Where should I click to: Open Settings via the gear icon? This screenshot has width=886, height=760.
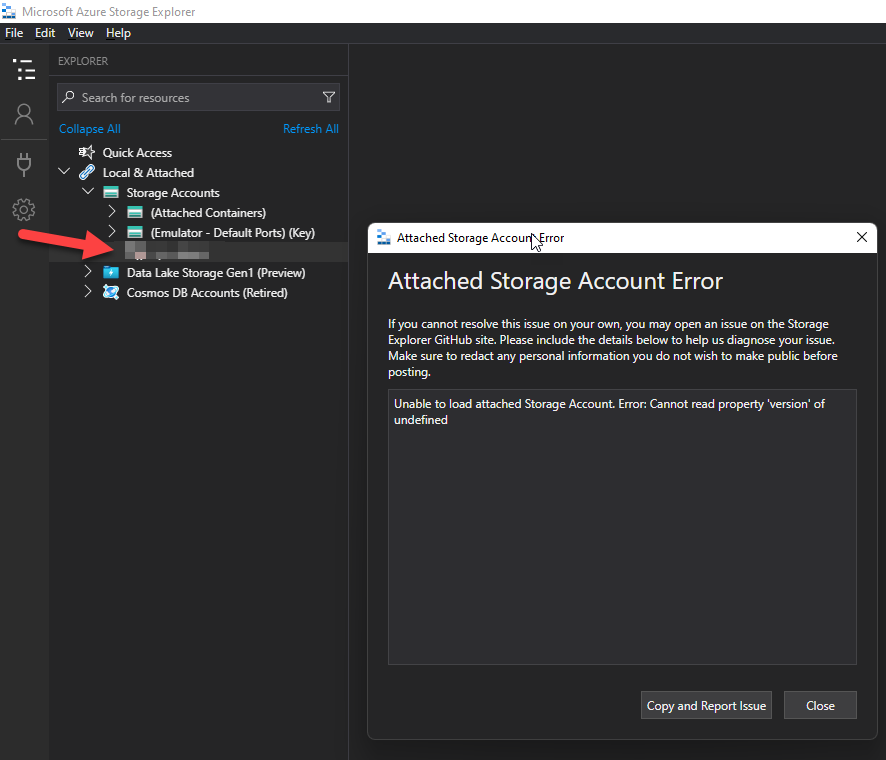tap(23, 209)
